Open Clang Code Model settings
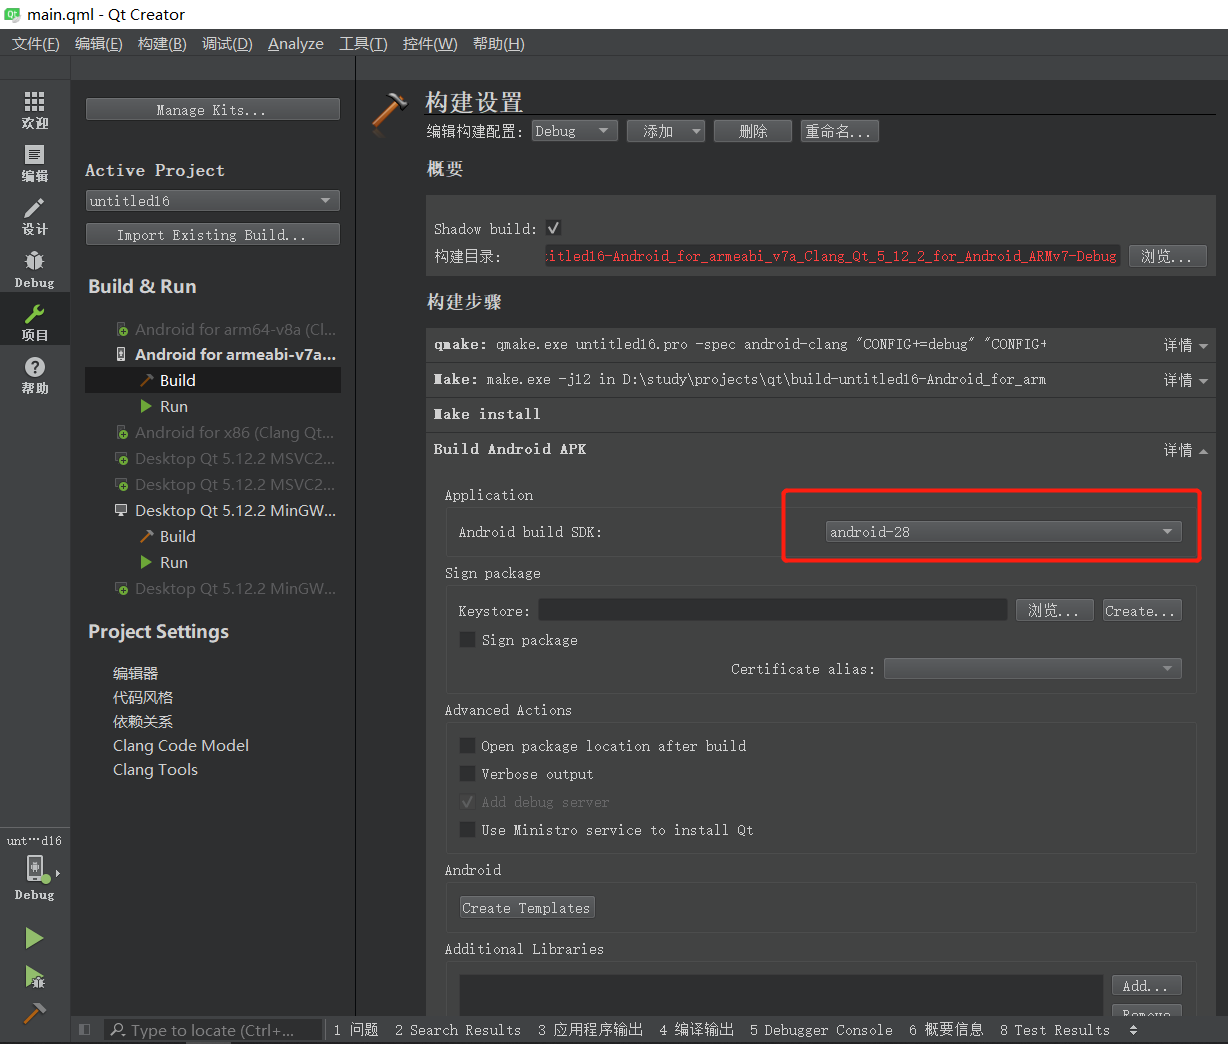Image resolution: width=1228 pixels, height=1044 pixels. tap(181, 745)
